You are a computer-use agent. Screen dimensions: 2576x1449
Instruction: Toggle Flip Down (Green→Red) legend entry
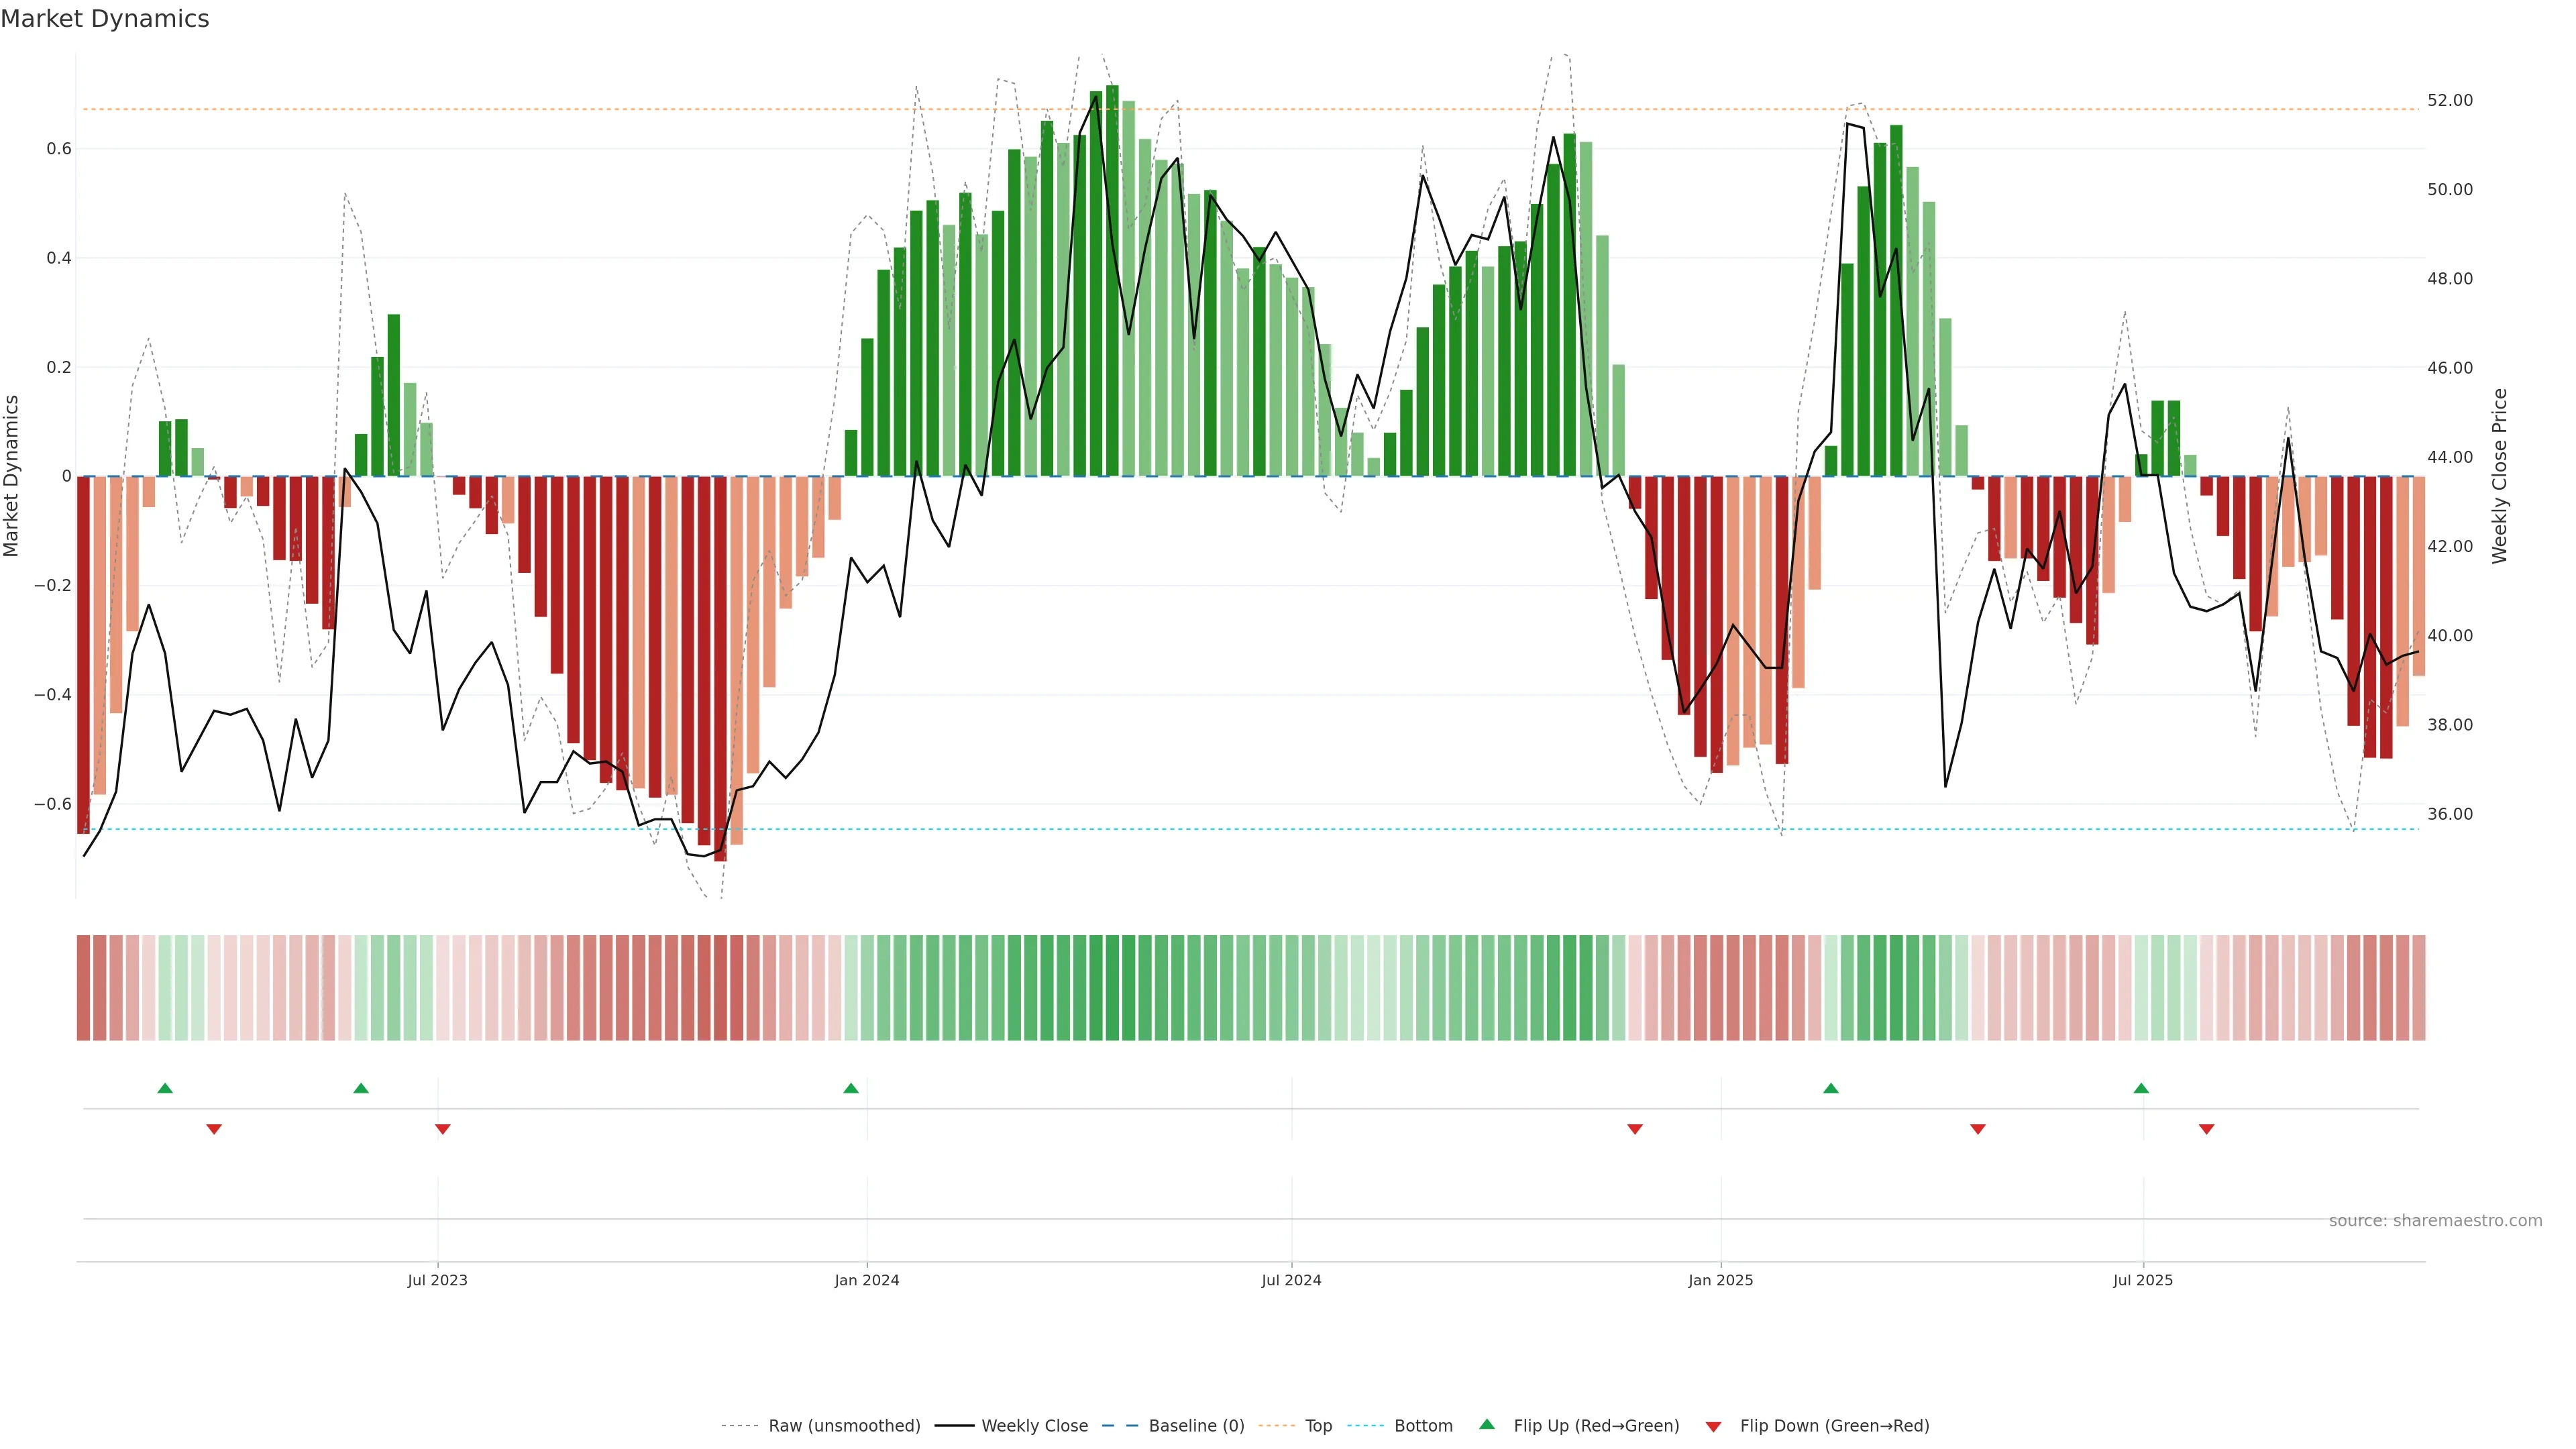(1834, 1426)
